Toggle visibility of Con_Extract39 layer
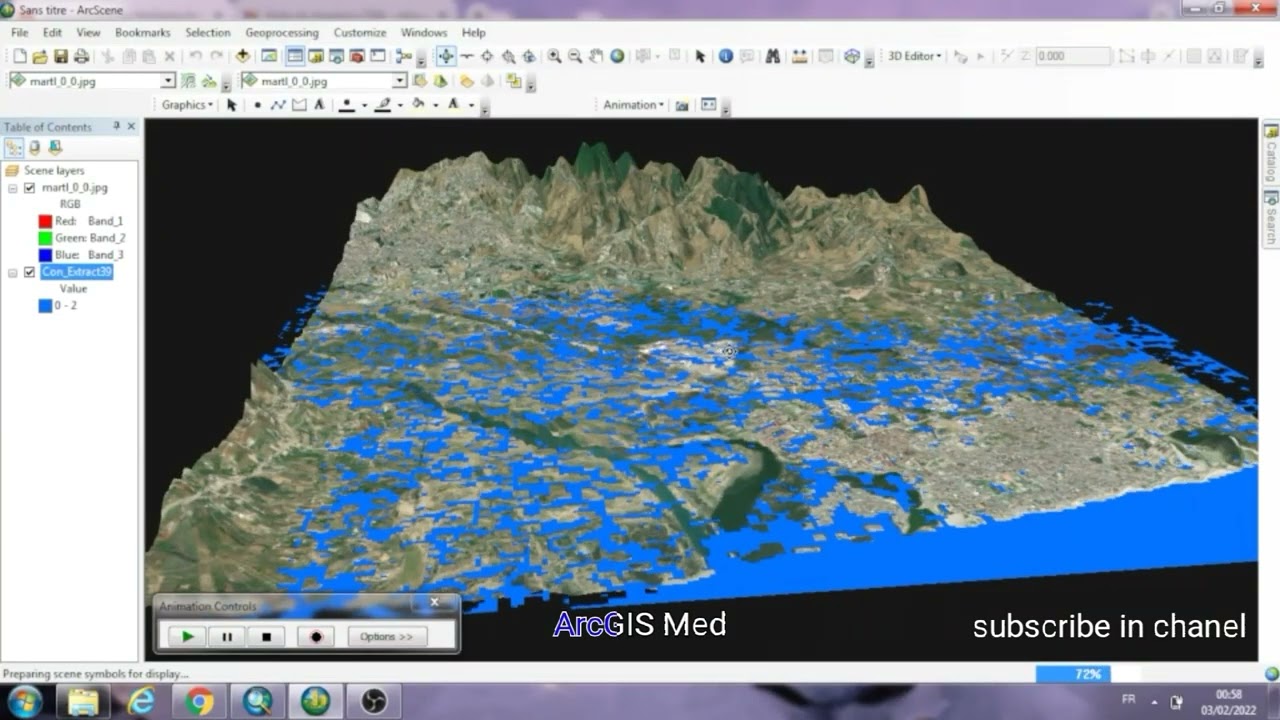The image size is (1280, 720). tap(29, 272)
